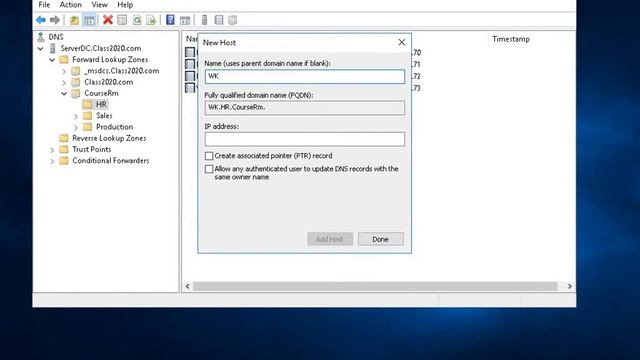Click the CourseRm zone icon

(76, 93)
